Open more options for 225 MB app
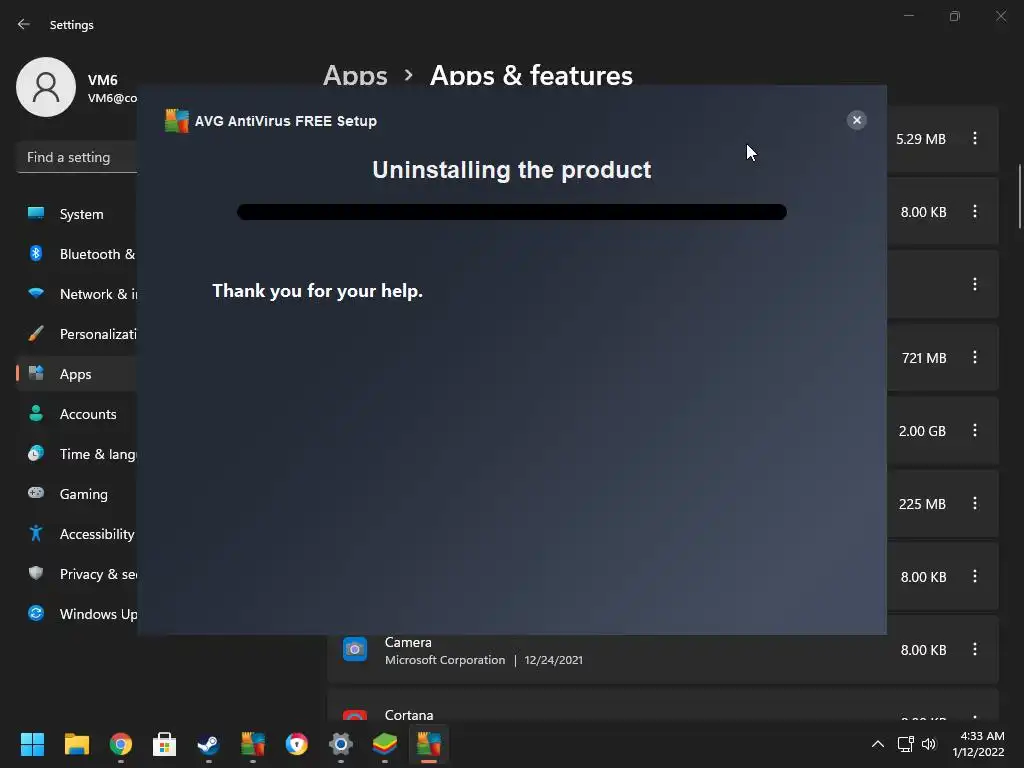The image size is (1024, 768). [x=974, y=504]
